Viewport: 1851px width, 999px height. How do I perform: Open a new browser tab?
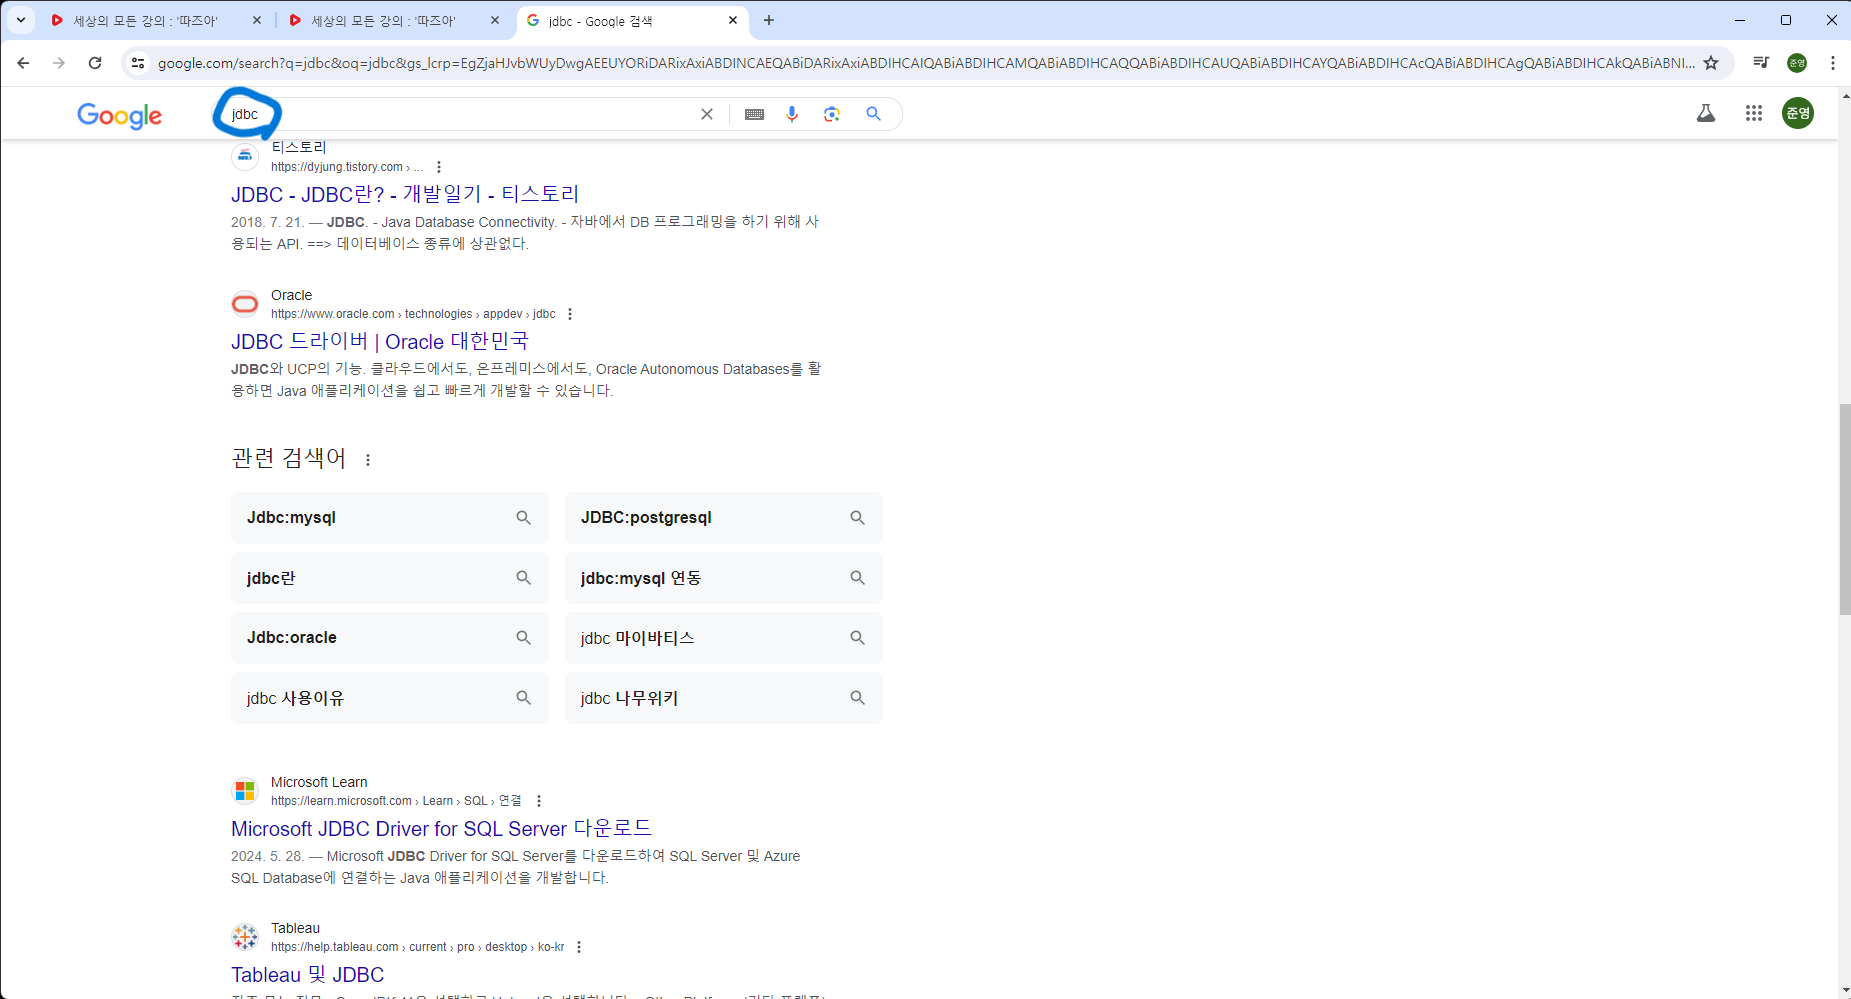coord(768,20)
